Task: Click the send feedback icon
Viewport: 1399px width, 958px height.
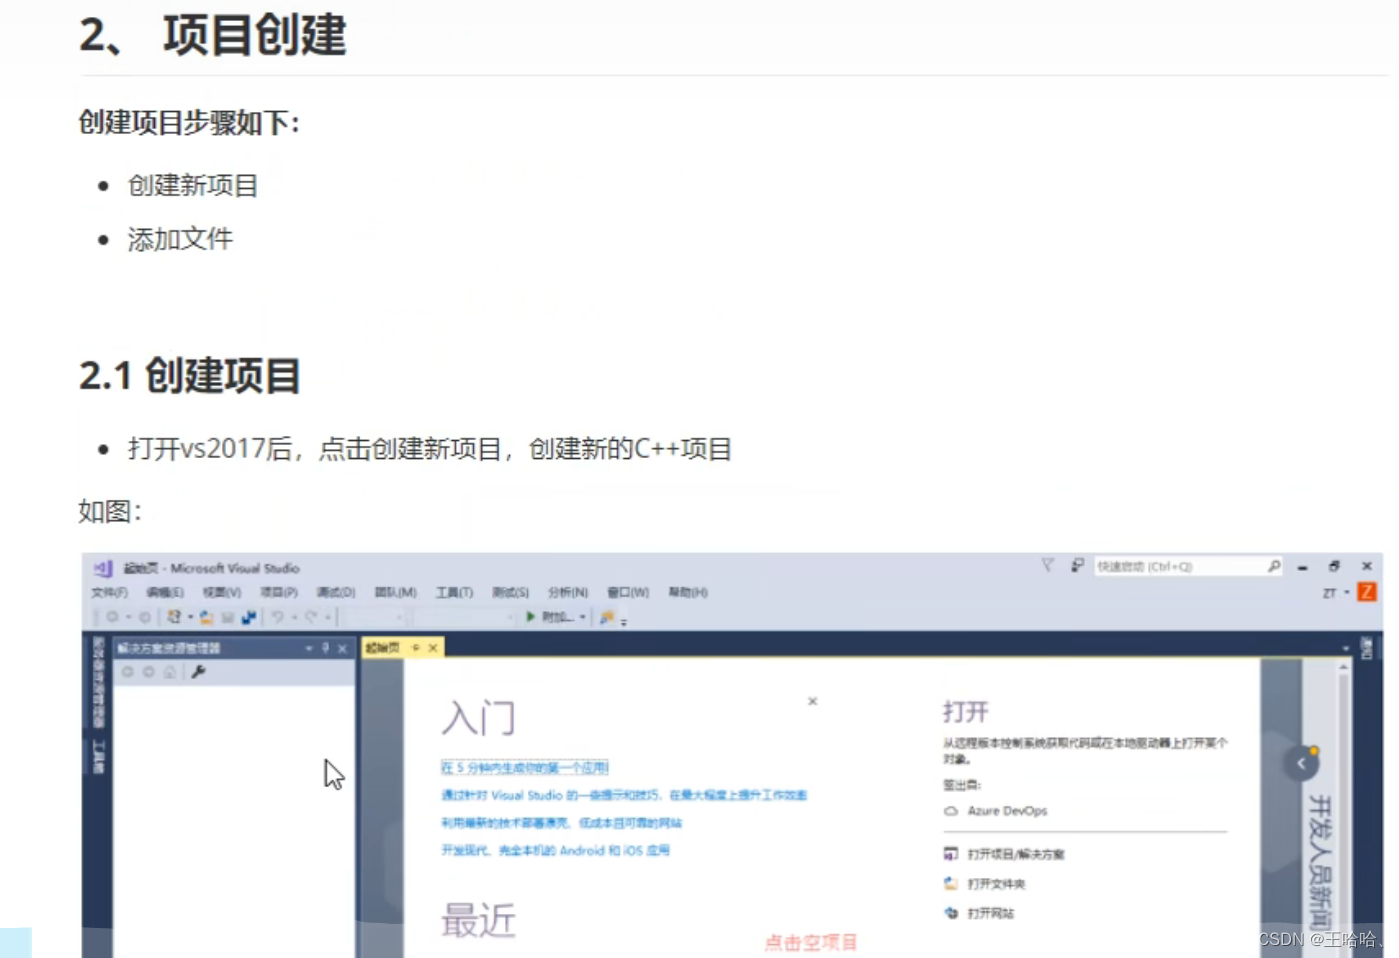Action: coord(1077,566)
